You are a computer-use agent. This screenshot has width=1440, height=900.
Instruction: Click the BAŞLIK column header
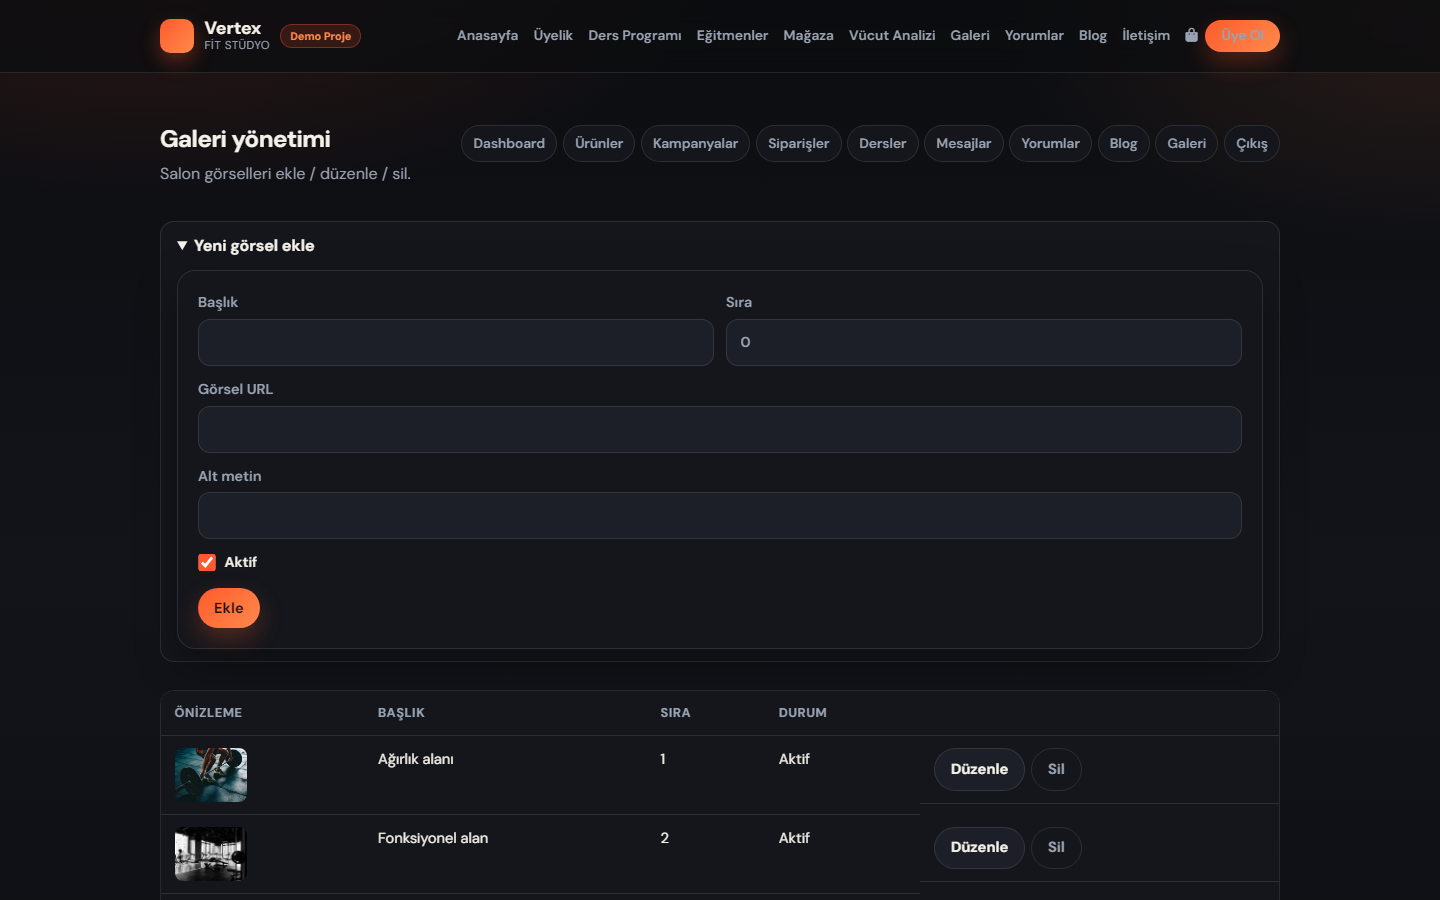coord(401,713)
